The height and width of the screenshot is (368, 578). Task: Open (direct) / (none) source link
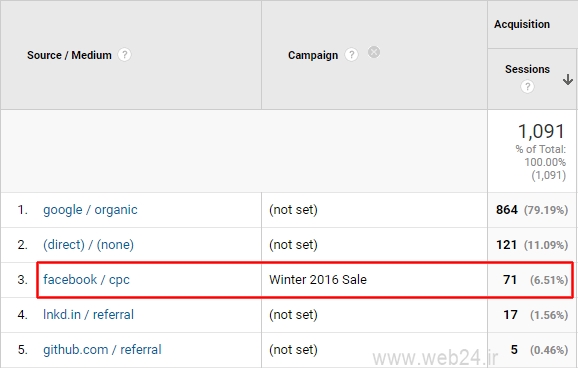coord(88,245)
